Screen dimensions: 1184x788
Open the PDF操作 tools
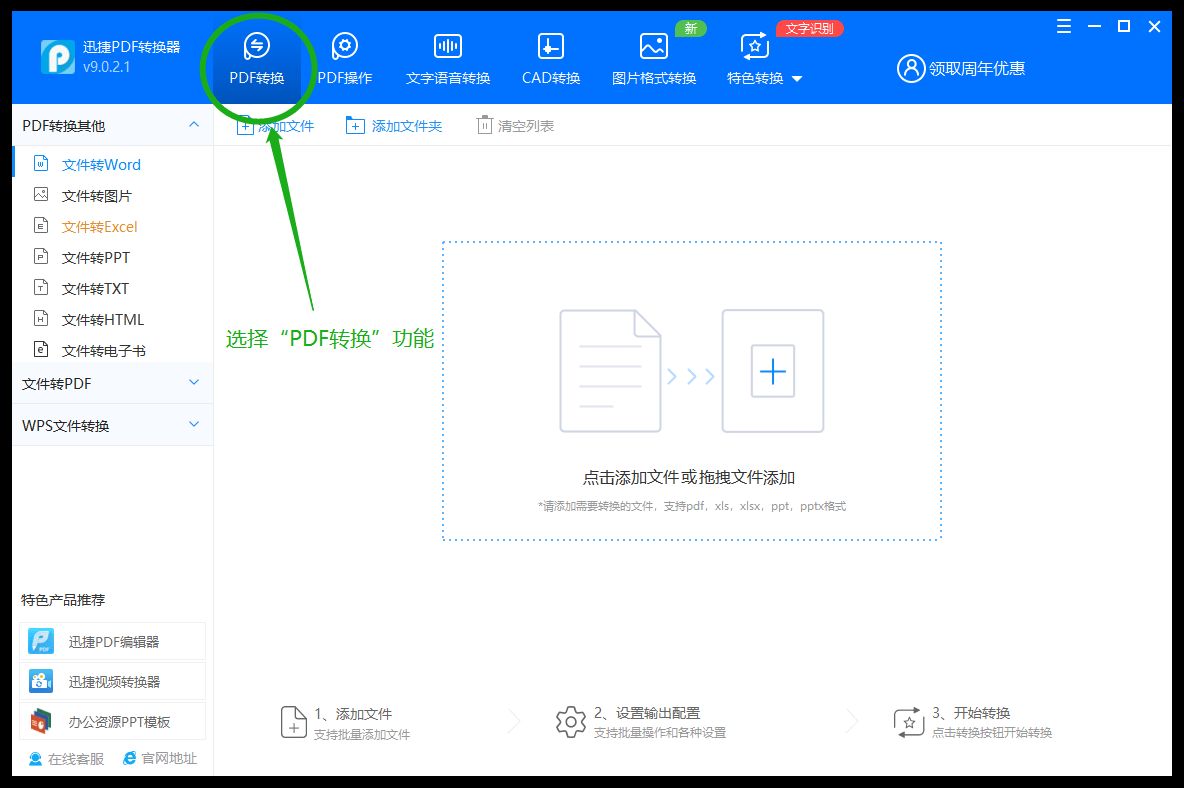(345, 55)
